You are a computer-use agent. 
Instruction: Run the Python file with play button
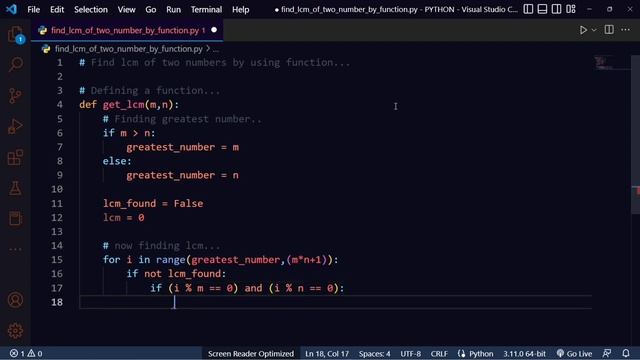pyautogui.click(x=583, y=30)
